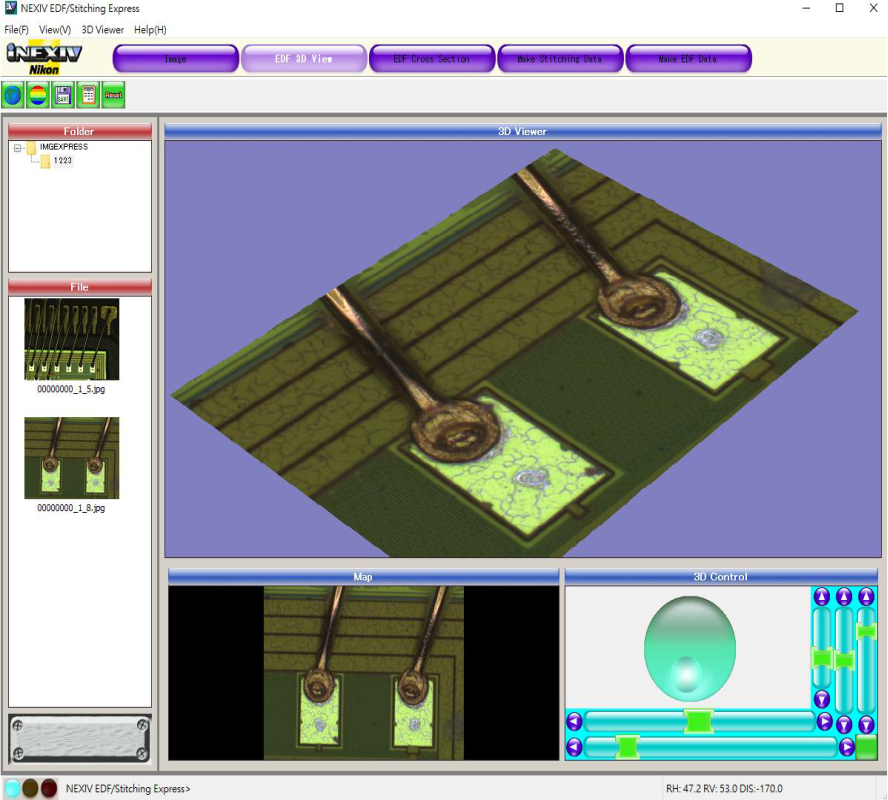Viewport: 888px width, 800px height.
Task: Click the rainbow color map icon
Action: click(x=38, y=95)
